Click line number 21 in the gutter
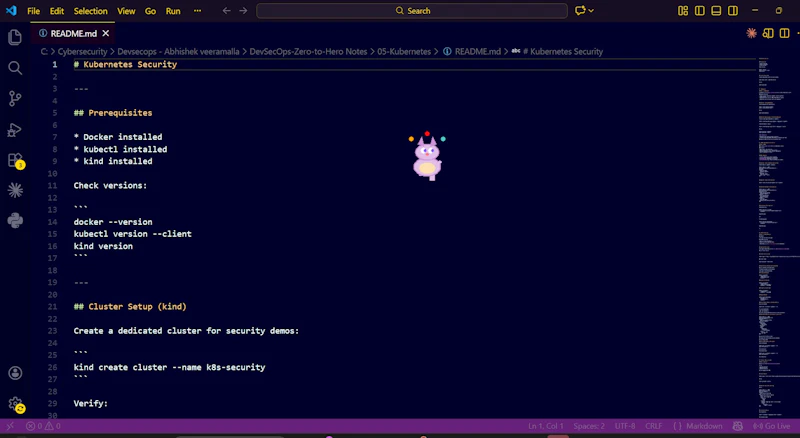Viewport: 800px width, 438px height. click(53, 307)
